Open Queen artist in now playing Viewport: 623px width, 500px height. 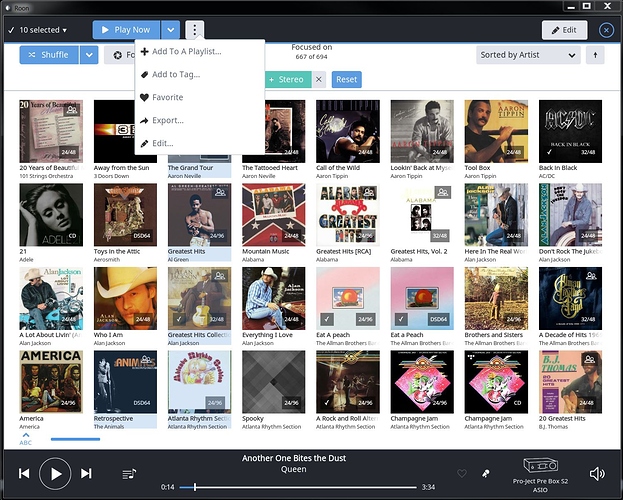click(294, 469)
